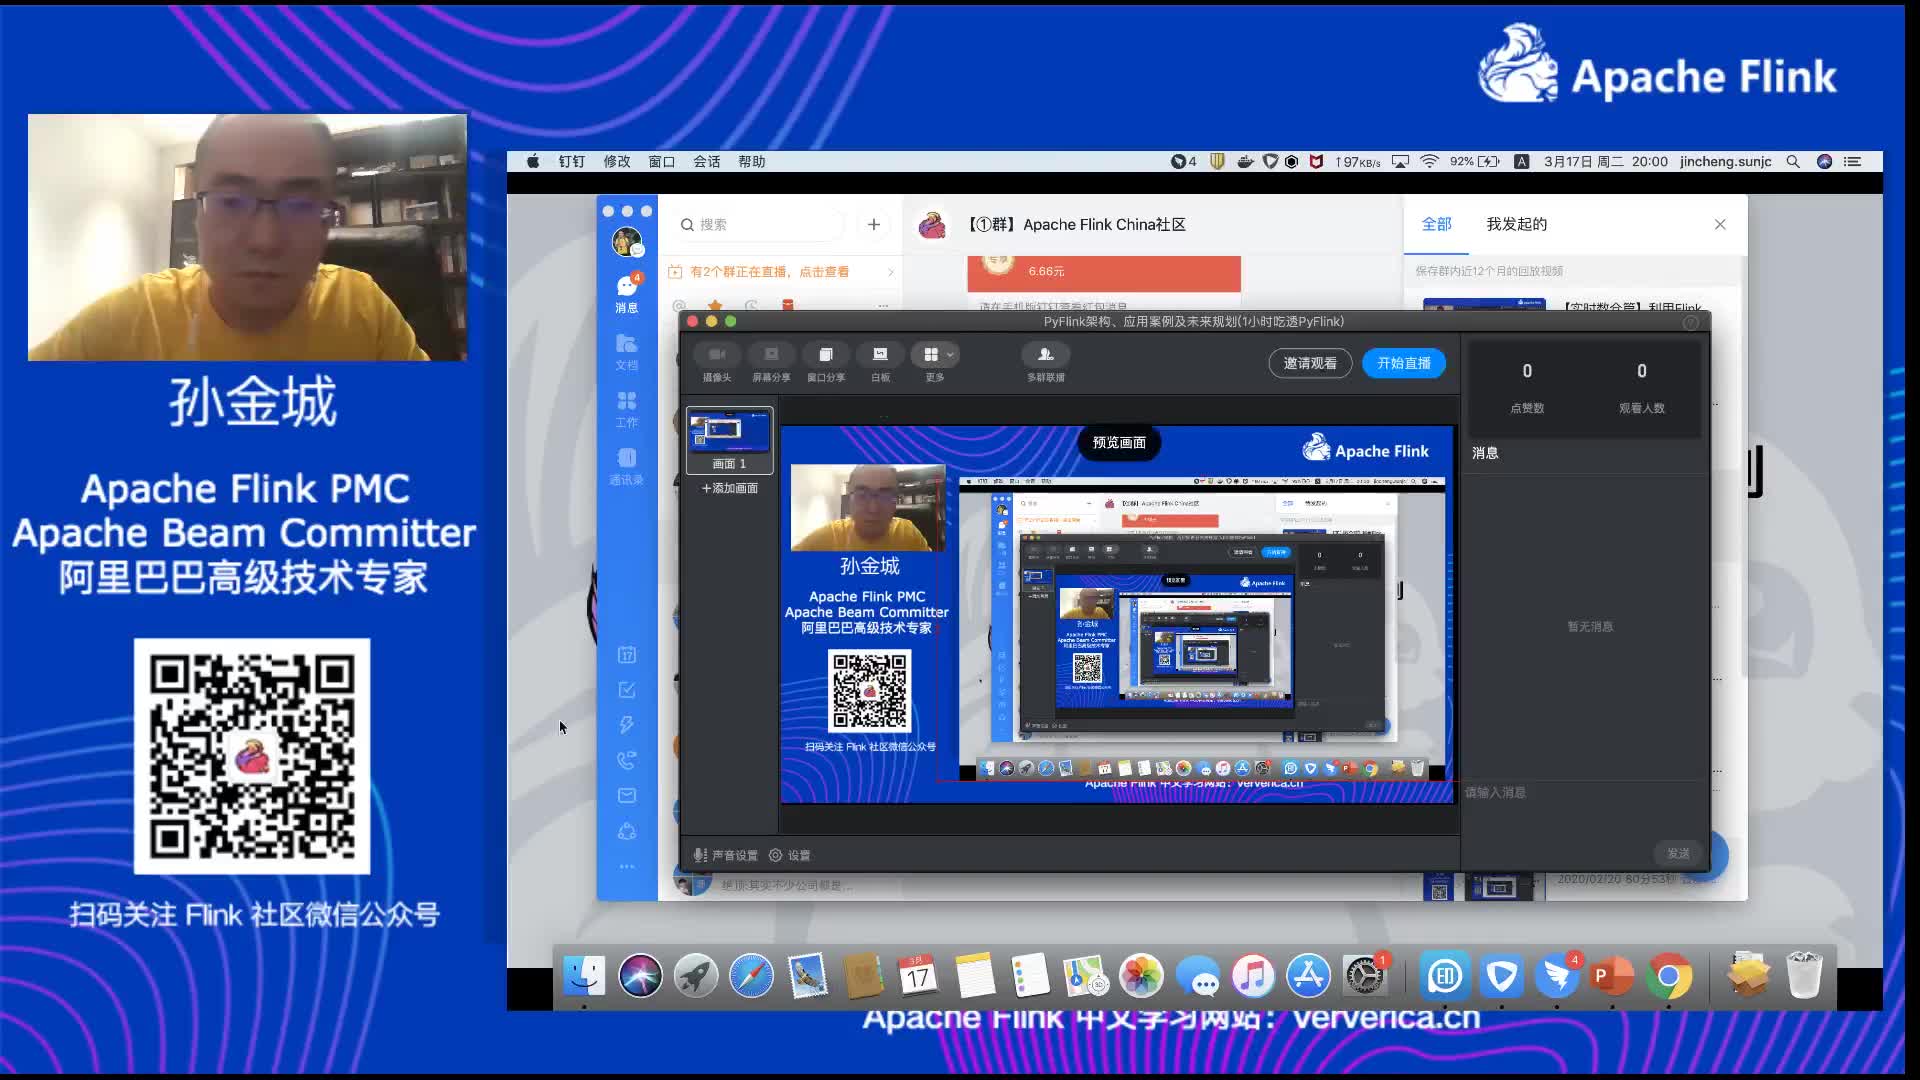Select the screen share (屏幕分享) icon
This screenshot has width=1920, height=1080.
tap(771, 355)
